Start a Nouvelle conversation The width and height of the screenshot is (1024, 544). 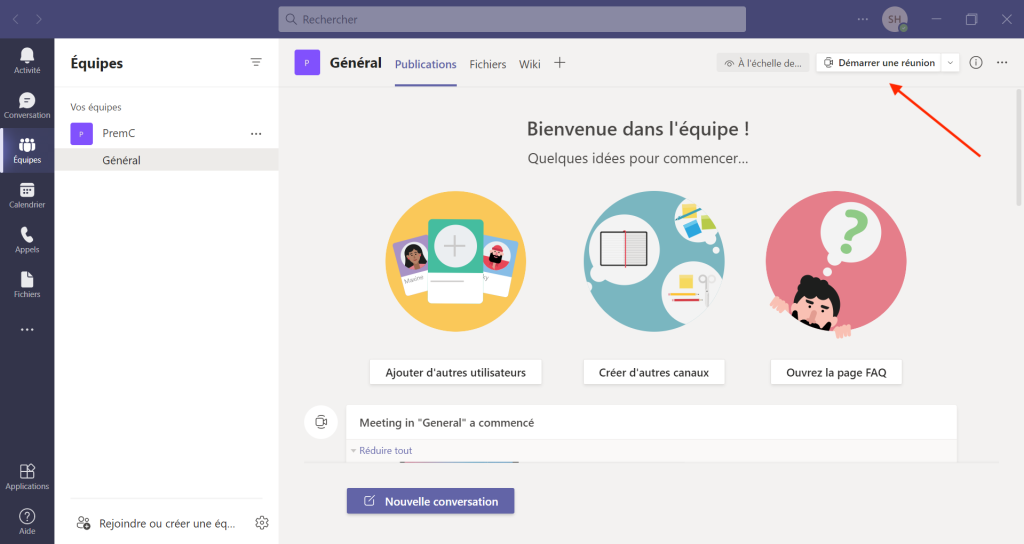(x=430, y=501)
